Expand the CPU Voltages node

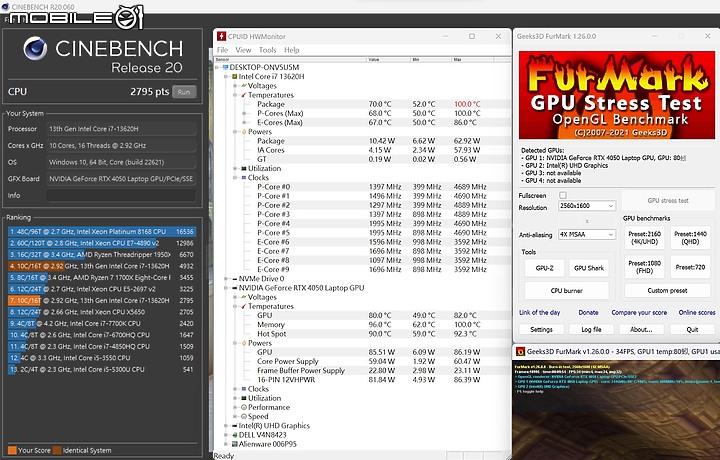[235, 86]
